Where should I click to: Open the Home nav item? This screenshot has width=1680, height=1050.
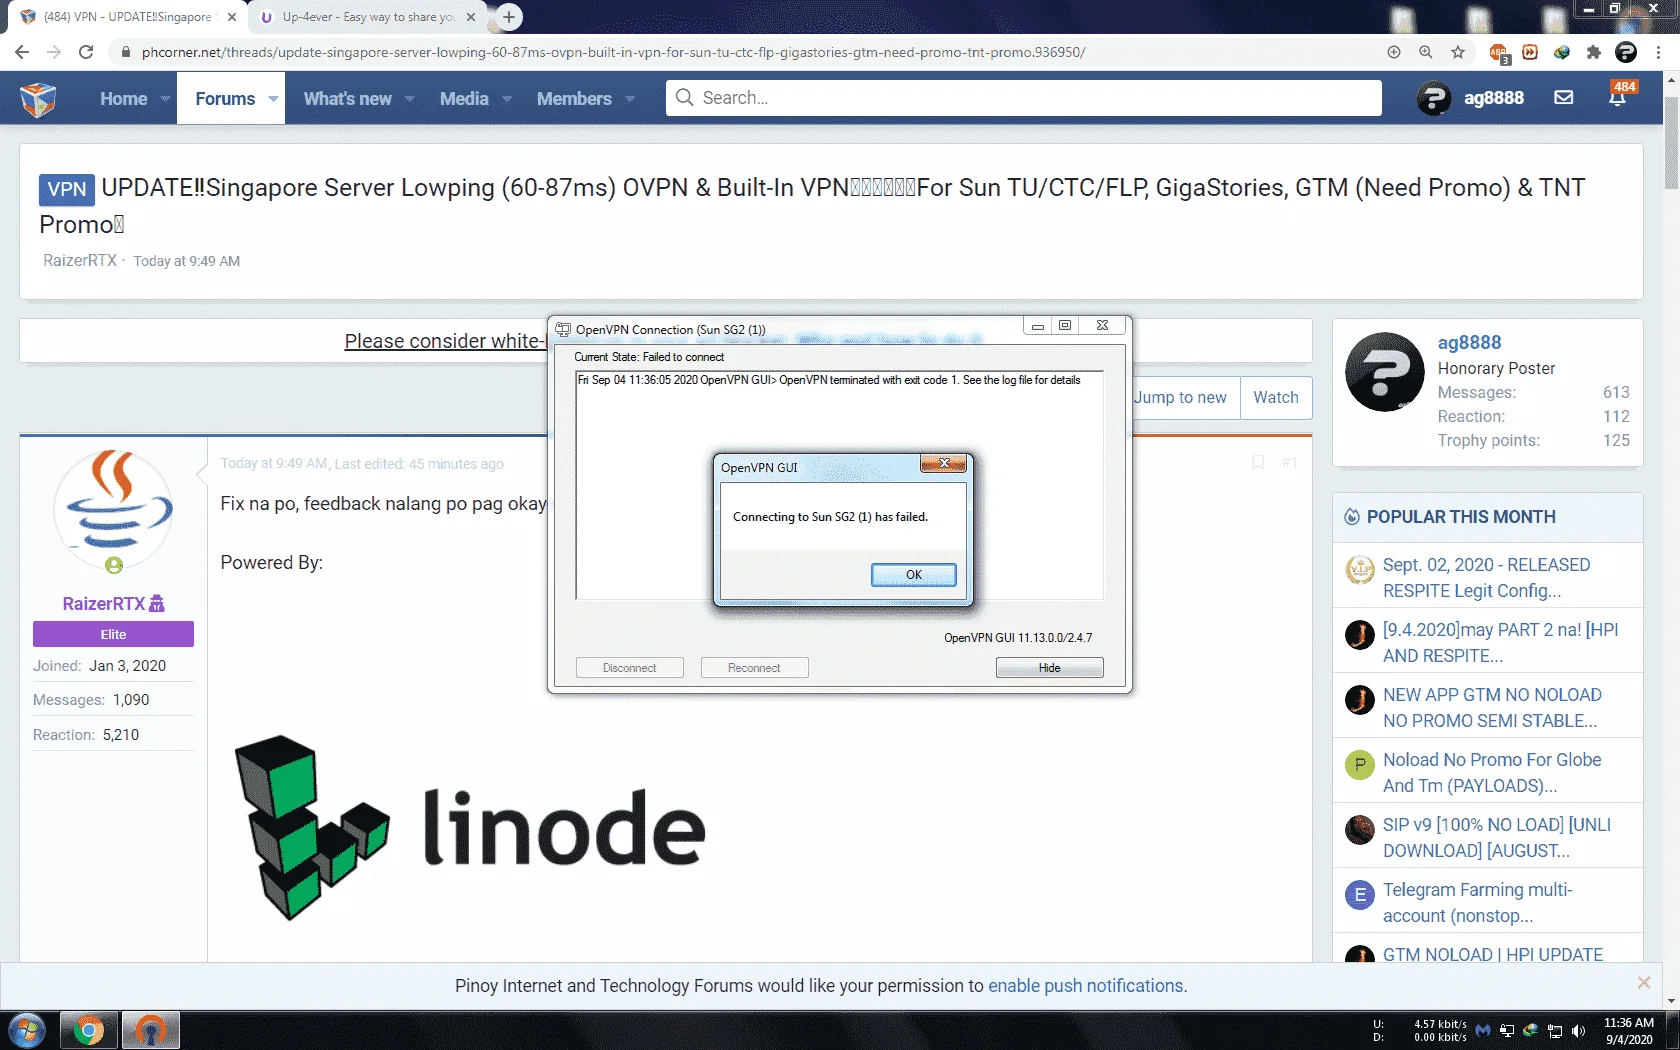[123, 98]
